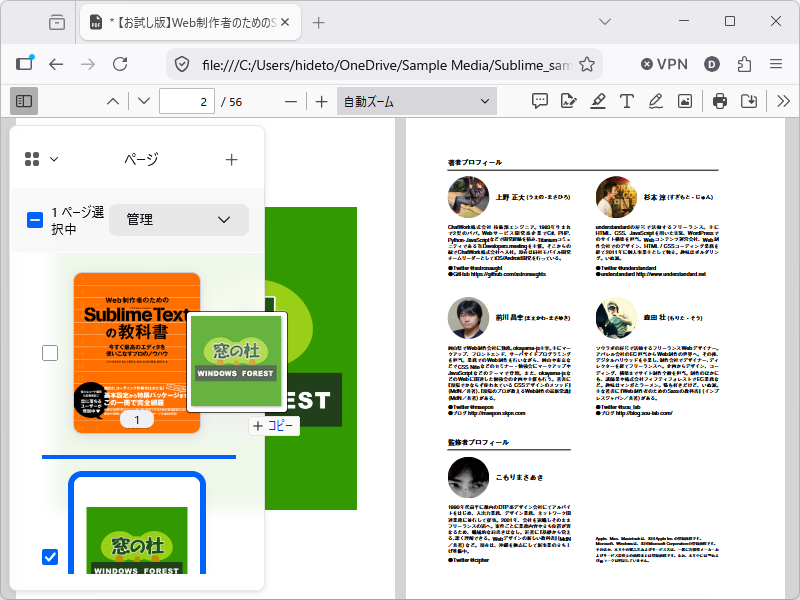Click the 1 ページ選択中 label
This screenshot has height=600, width=800.
77,220
